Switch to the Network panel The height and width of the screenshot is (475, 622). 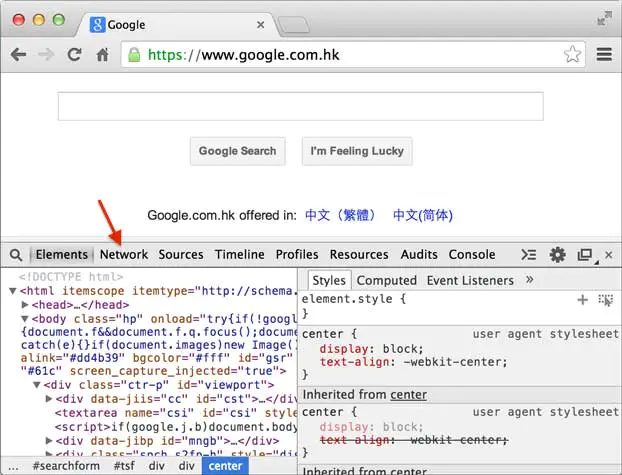pos(124,254)
